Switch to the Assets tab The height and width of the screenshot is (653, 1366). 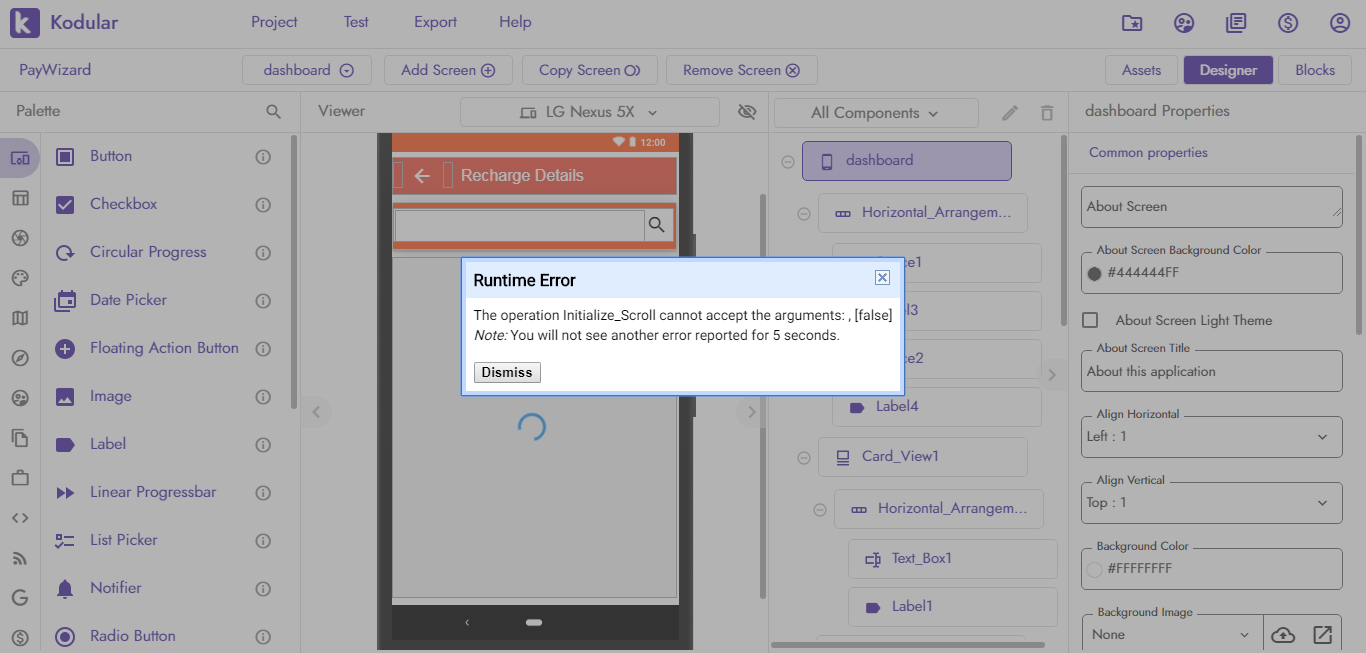1141,70
